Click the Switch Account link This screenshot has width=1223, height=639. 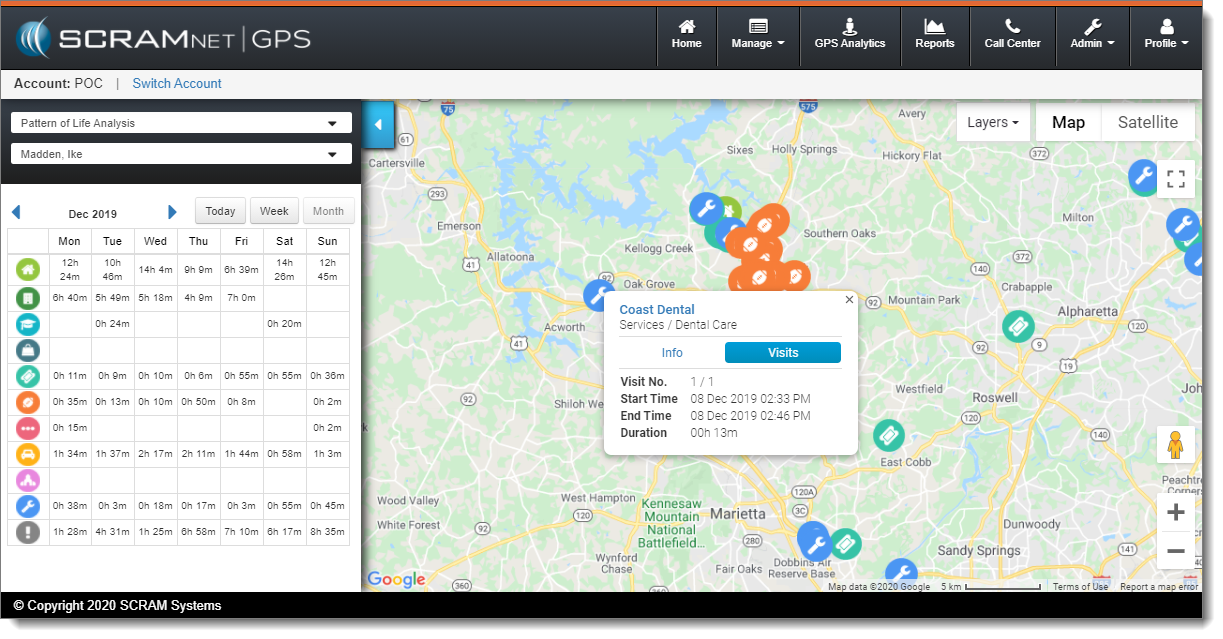177,84
